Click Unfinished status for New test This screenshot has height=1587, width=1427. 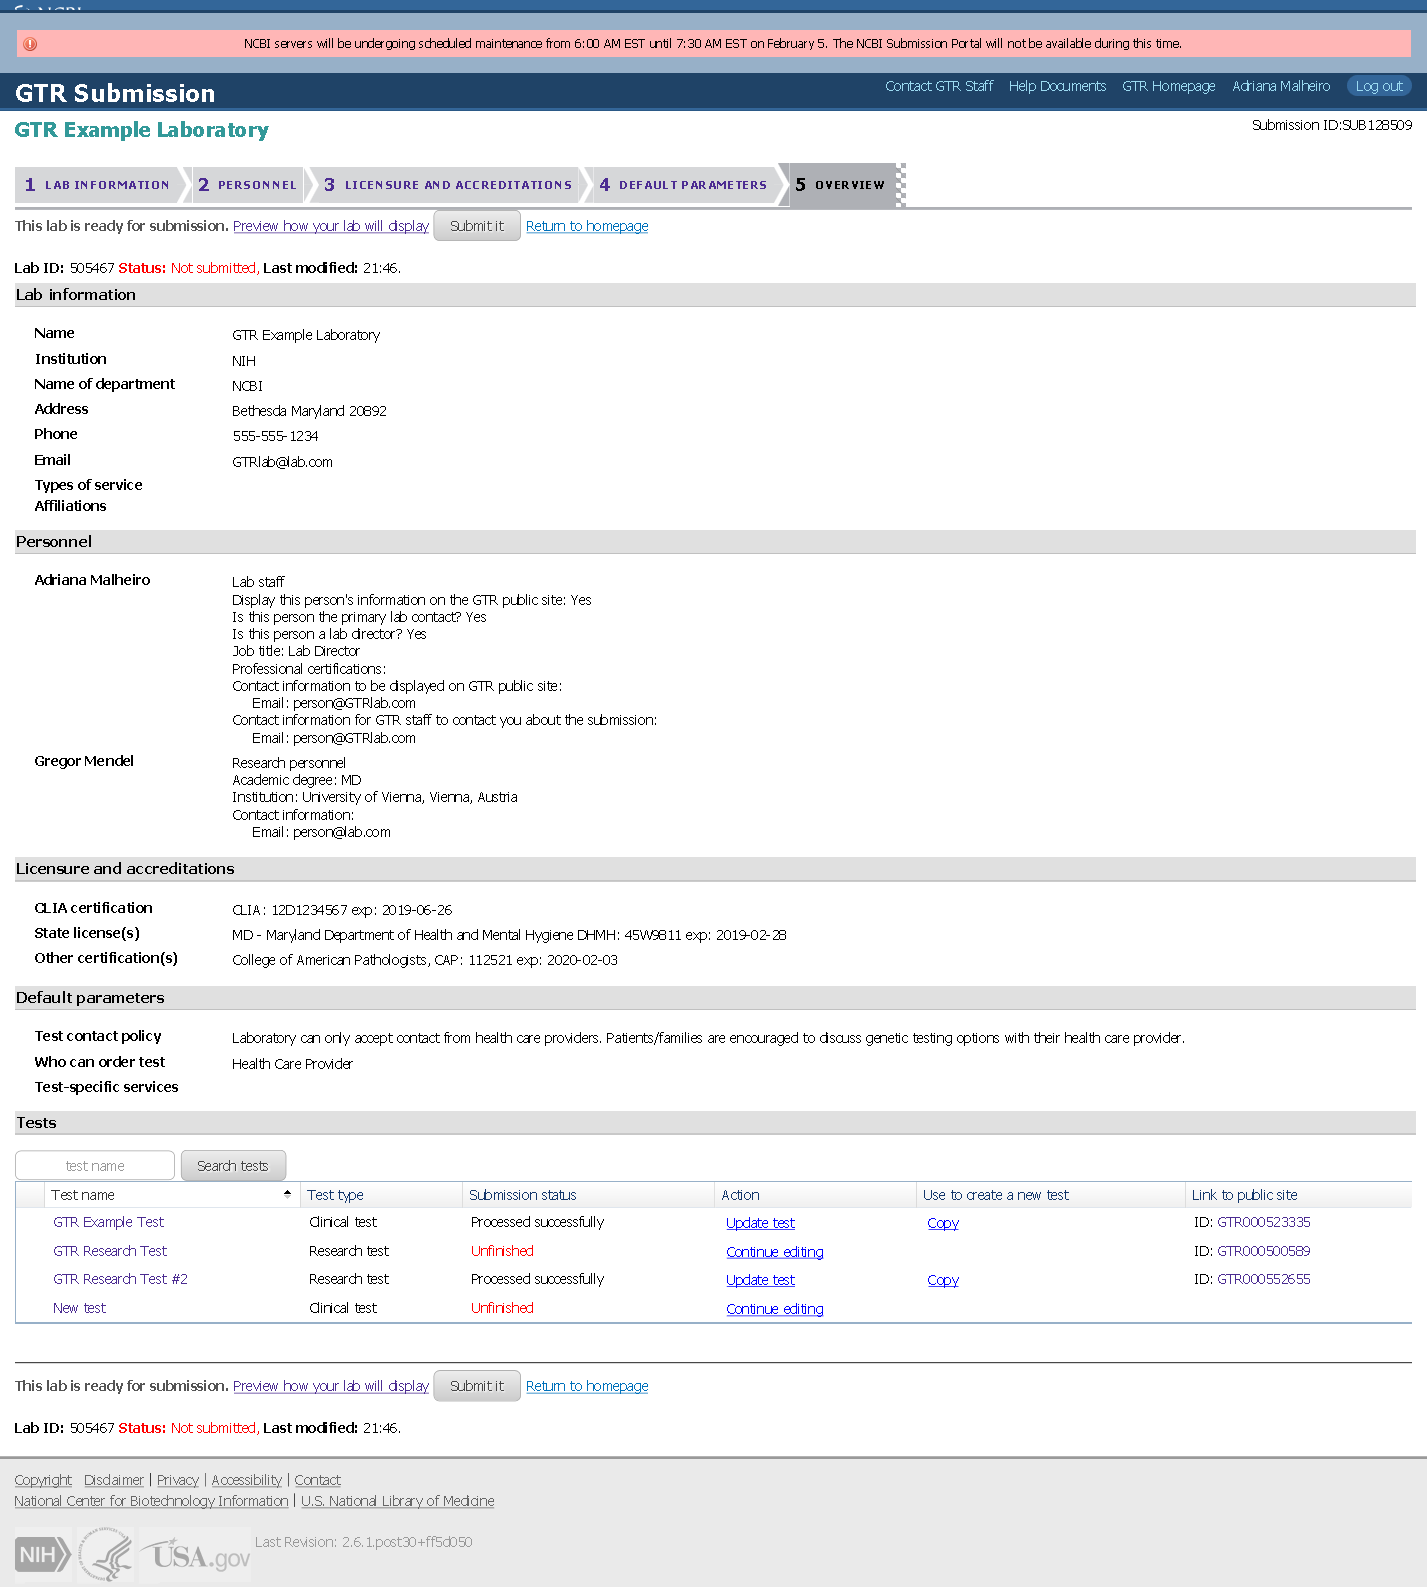coord(502,1308)
